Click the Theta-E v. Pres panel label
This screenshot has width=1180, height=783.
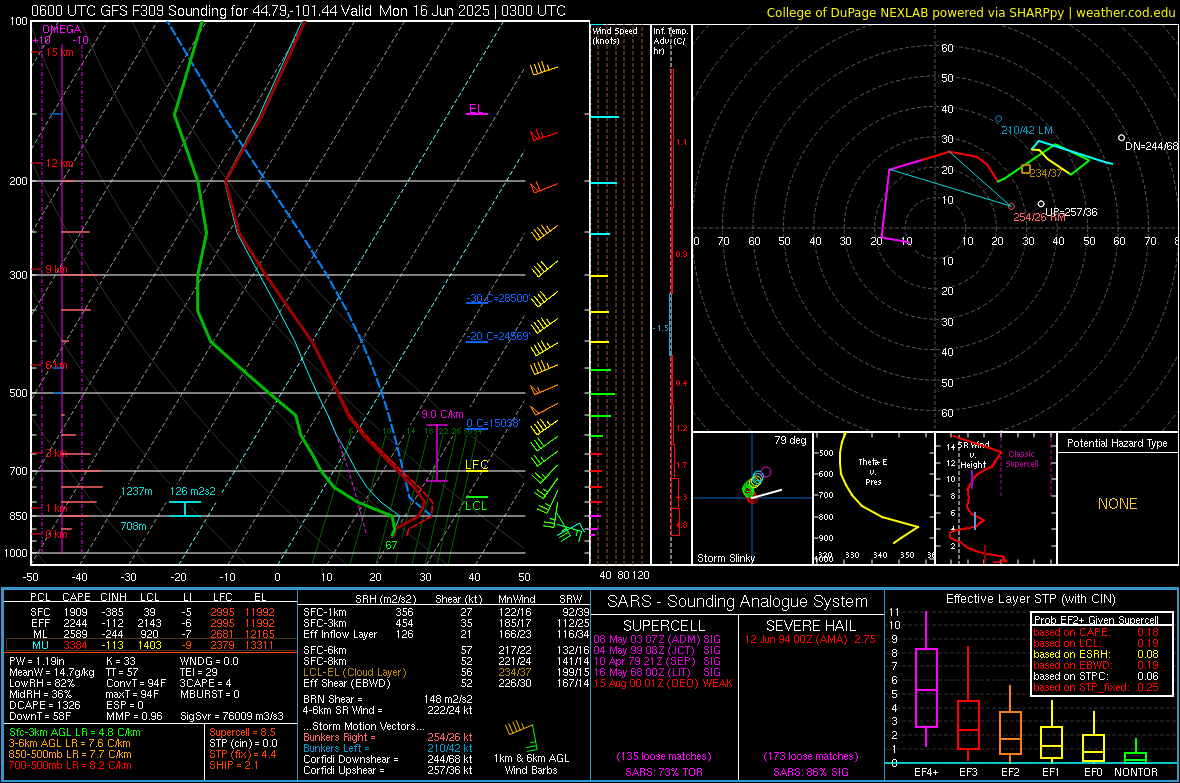(x=873, y=471)
